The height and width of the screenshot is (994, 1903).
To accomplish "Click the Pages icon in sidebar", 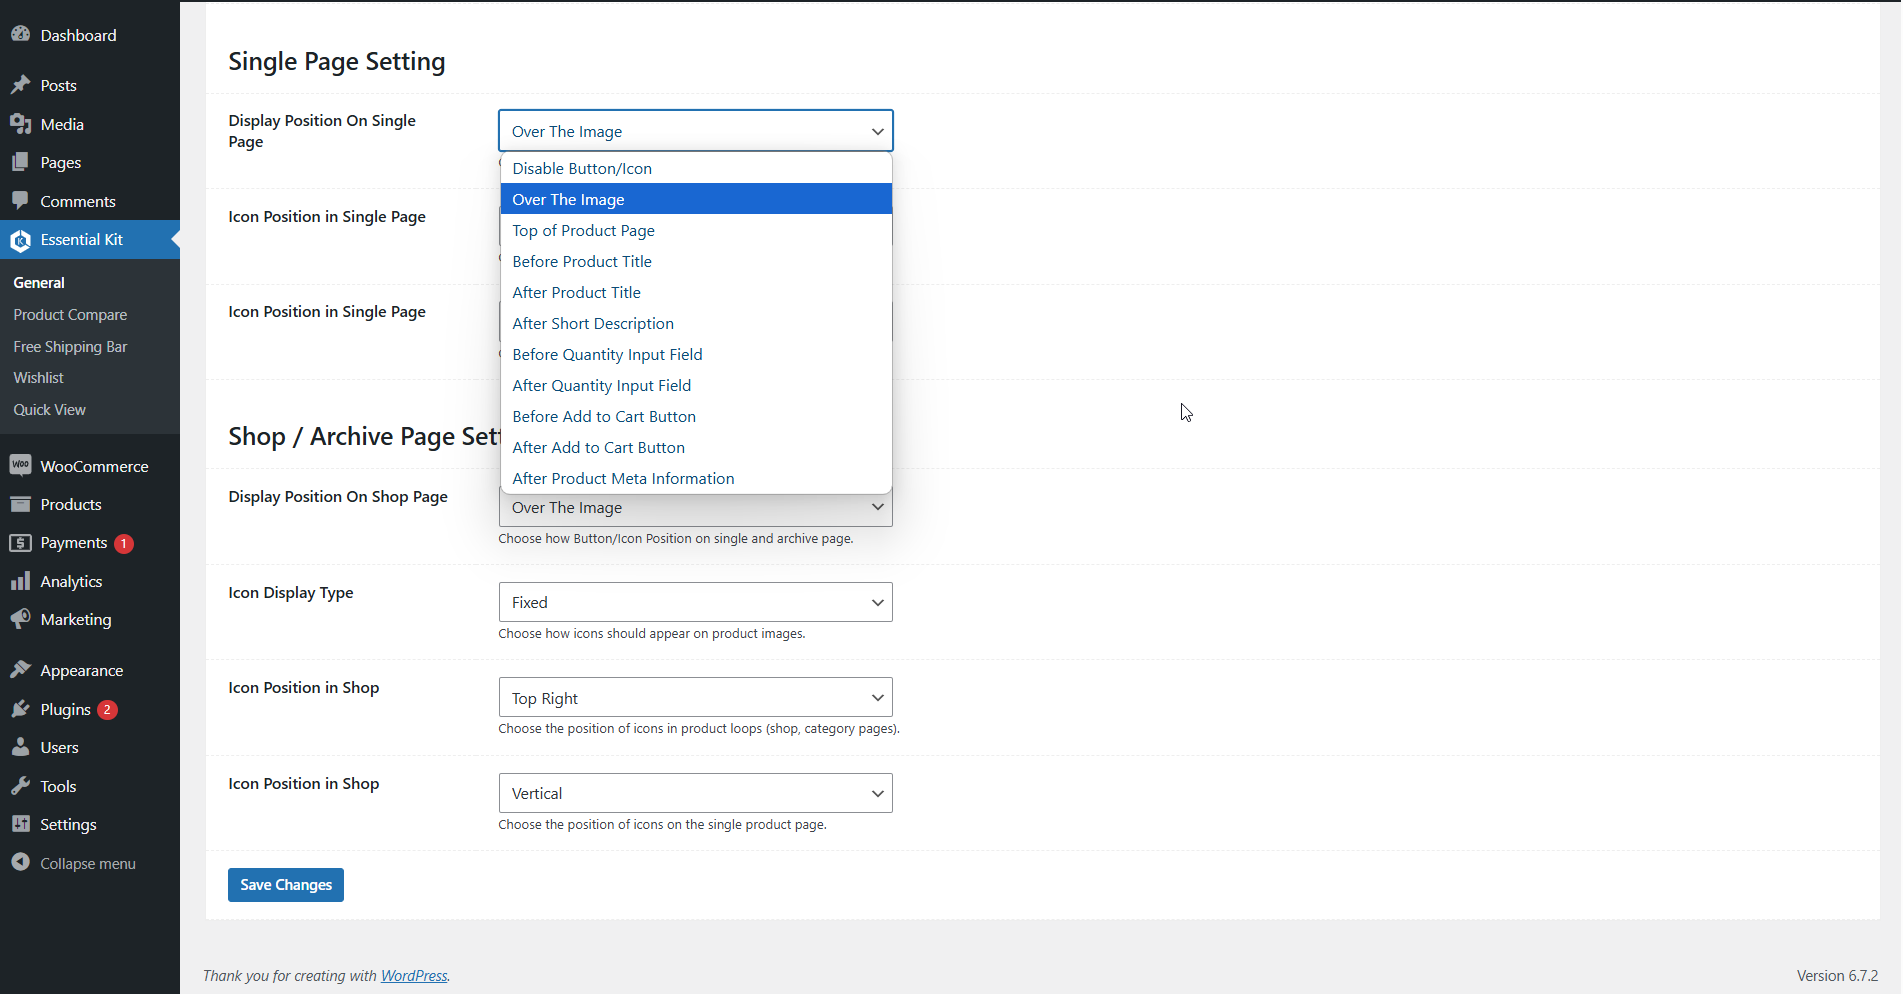I will click(20, 162).
